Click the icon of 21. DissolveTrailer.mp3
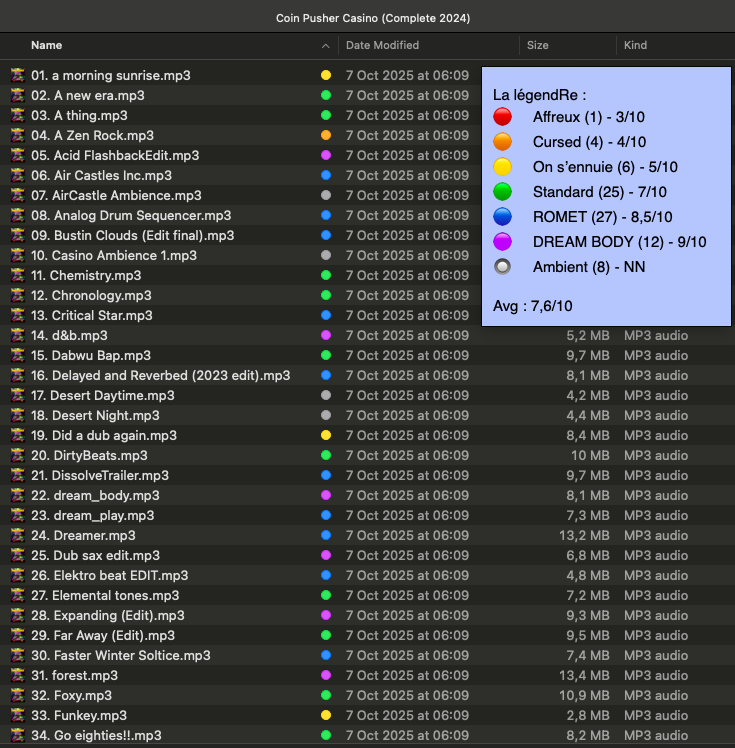 click(18, 476)
